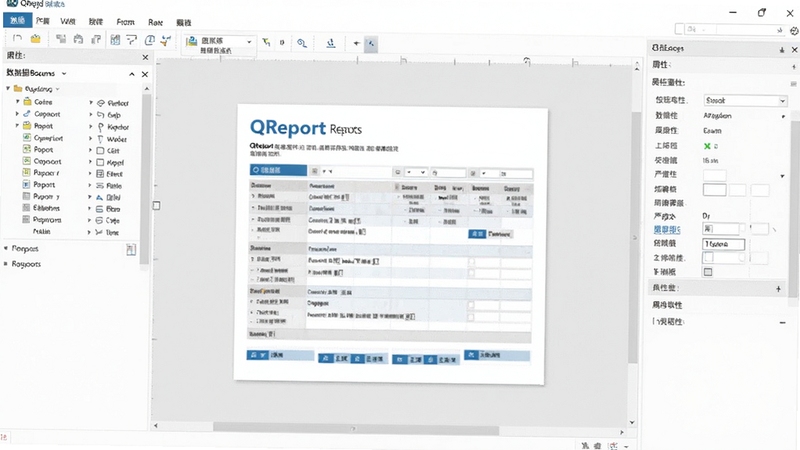This screenshot has height=450, width=800.
Task: Toggle the small grey checkbox in the properties panel
Action: click(708, 272)
